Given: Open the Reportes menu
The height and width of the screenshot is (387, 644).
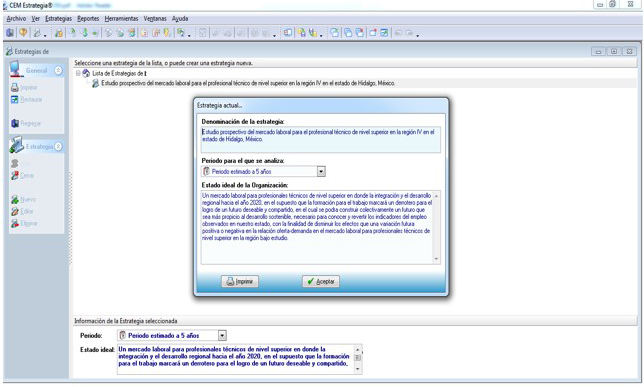Looking at the screenshot, I should (88, 18).
